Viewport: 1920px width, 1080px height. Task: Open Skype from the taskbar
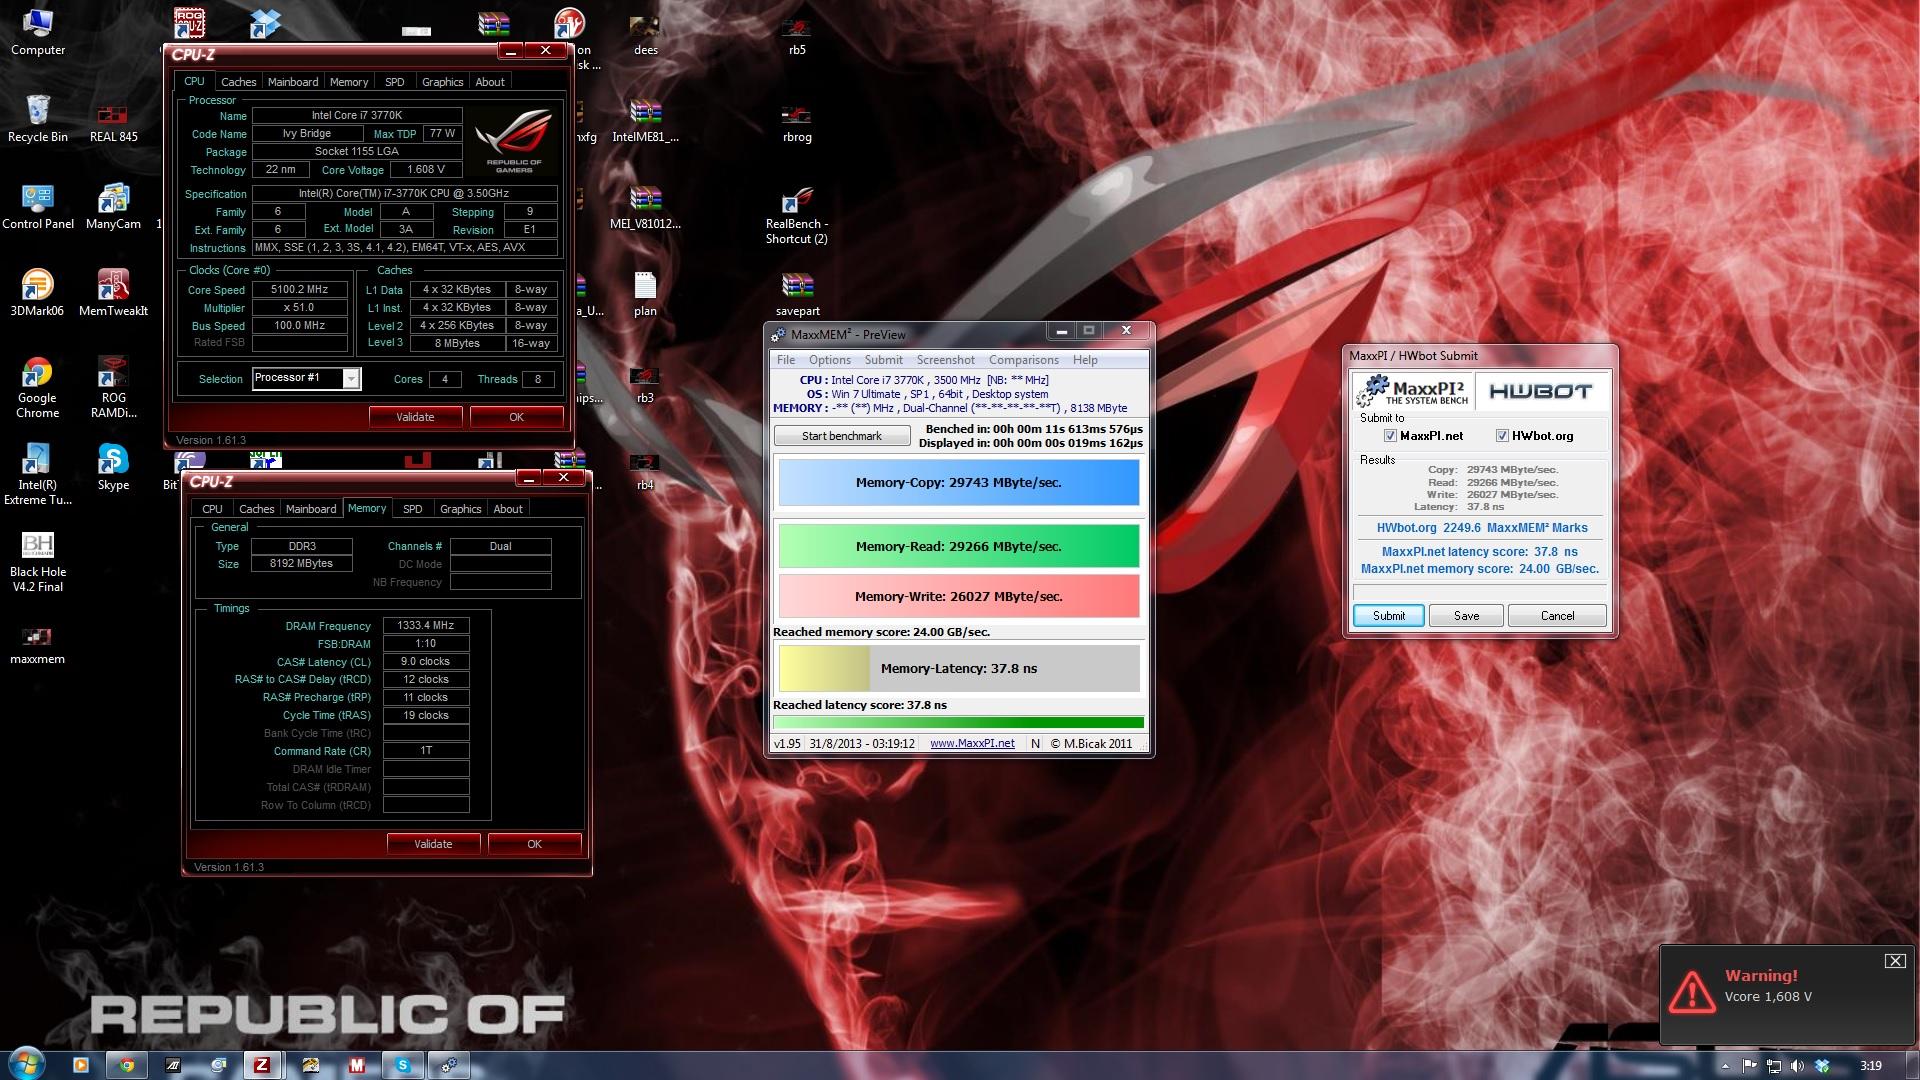point(403,1065)
